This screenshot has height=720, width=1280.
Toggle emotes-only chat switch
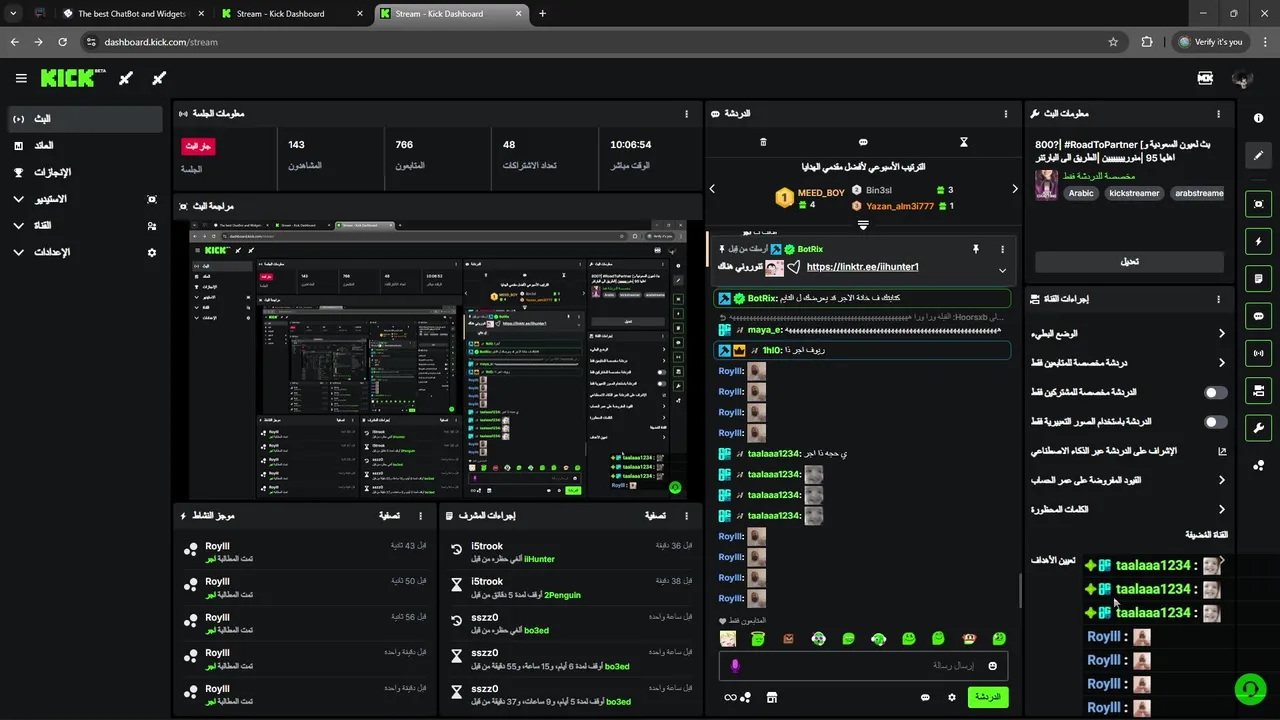[x=1215, y=422]
